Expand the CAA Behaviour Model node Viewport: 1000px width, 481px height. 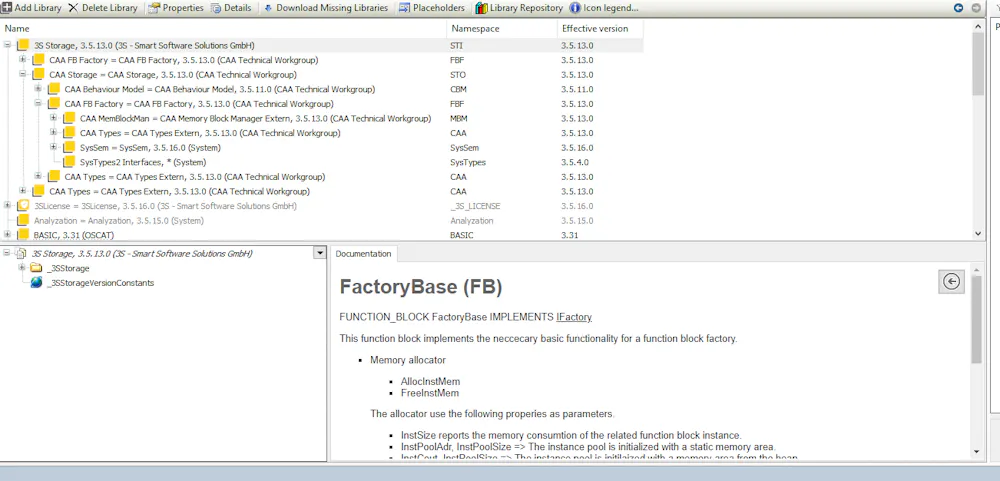click(38, 89)
